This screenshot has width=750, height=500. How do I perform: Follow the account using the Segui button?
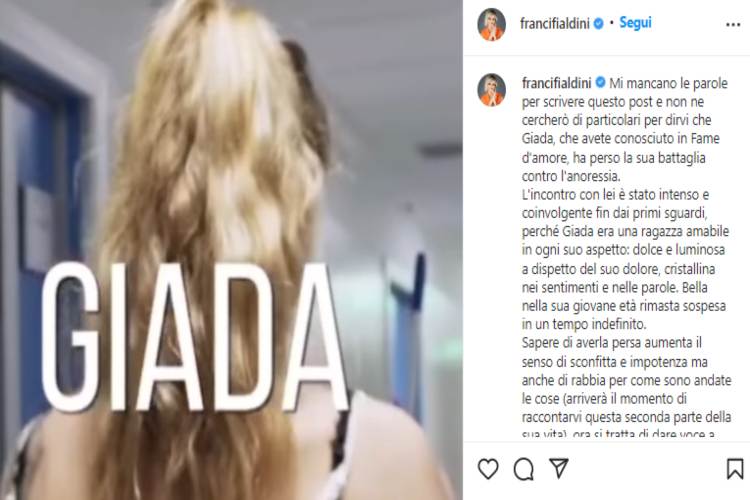[x=635, y=22]
